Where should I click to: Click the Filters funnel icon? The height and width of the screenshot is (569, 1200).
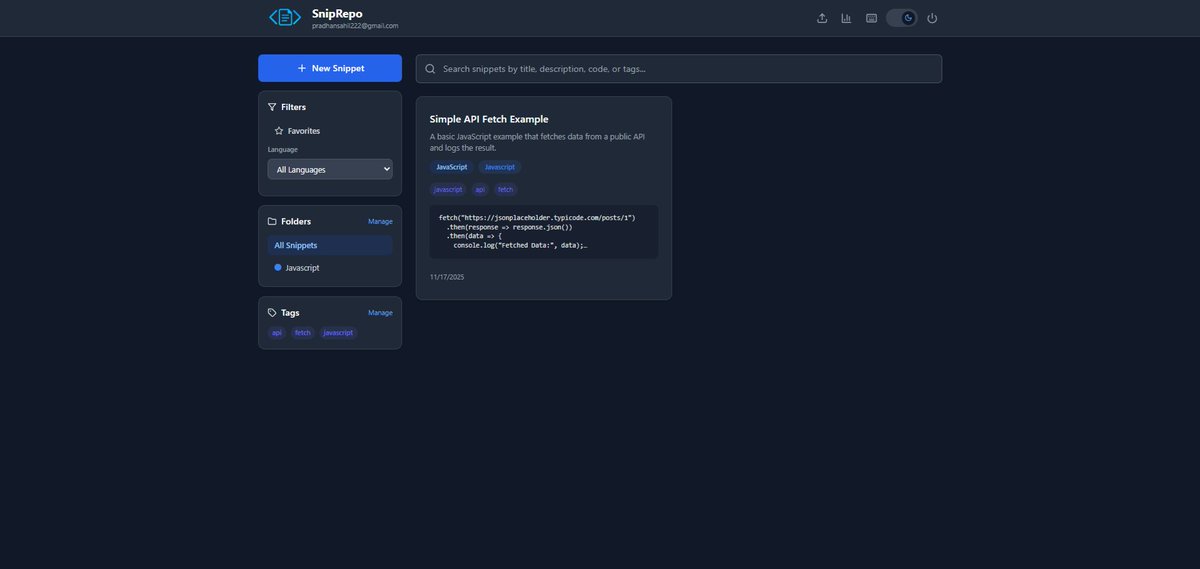click(x=272, y=107)
